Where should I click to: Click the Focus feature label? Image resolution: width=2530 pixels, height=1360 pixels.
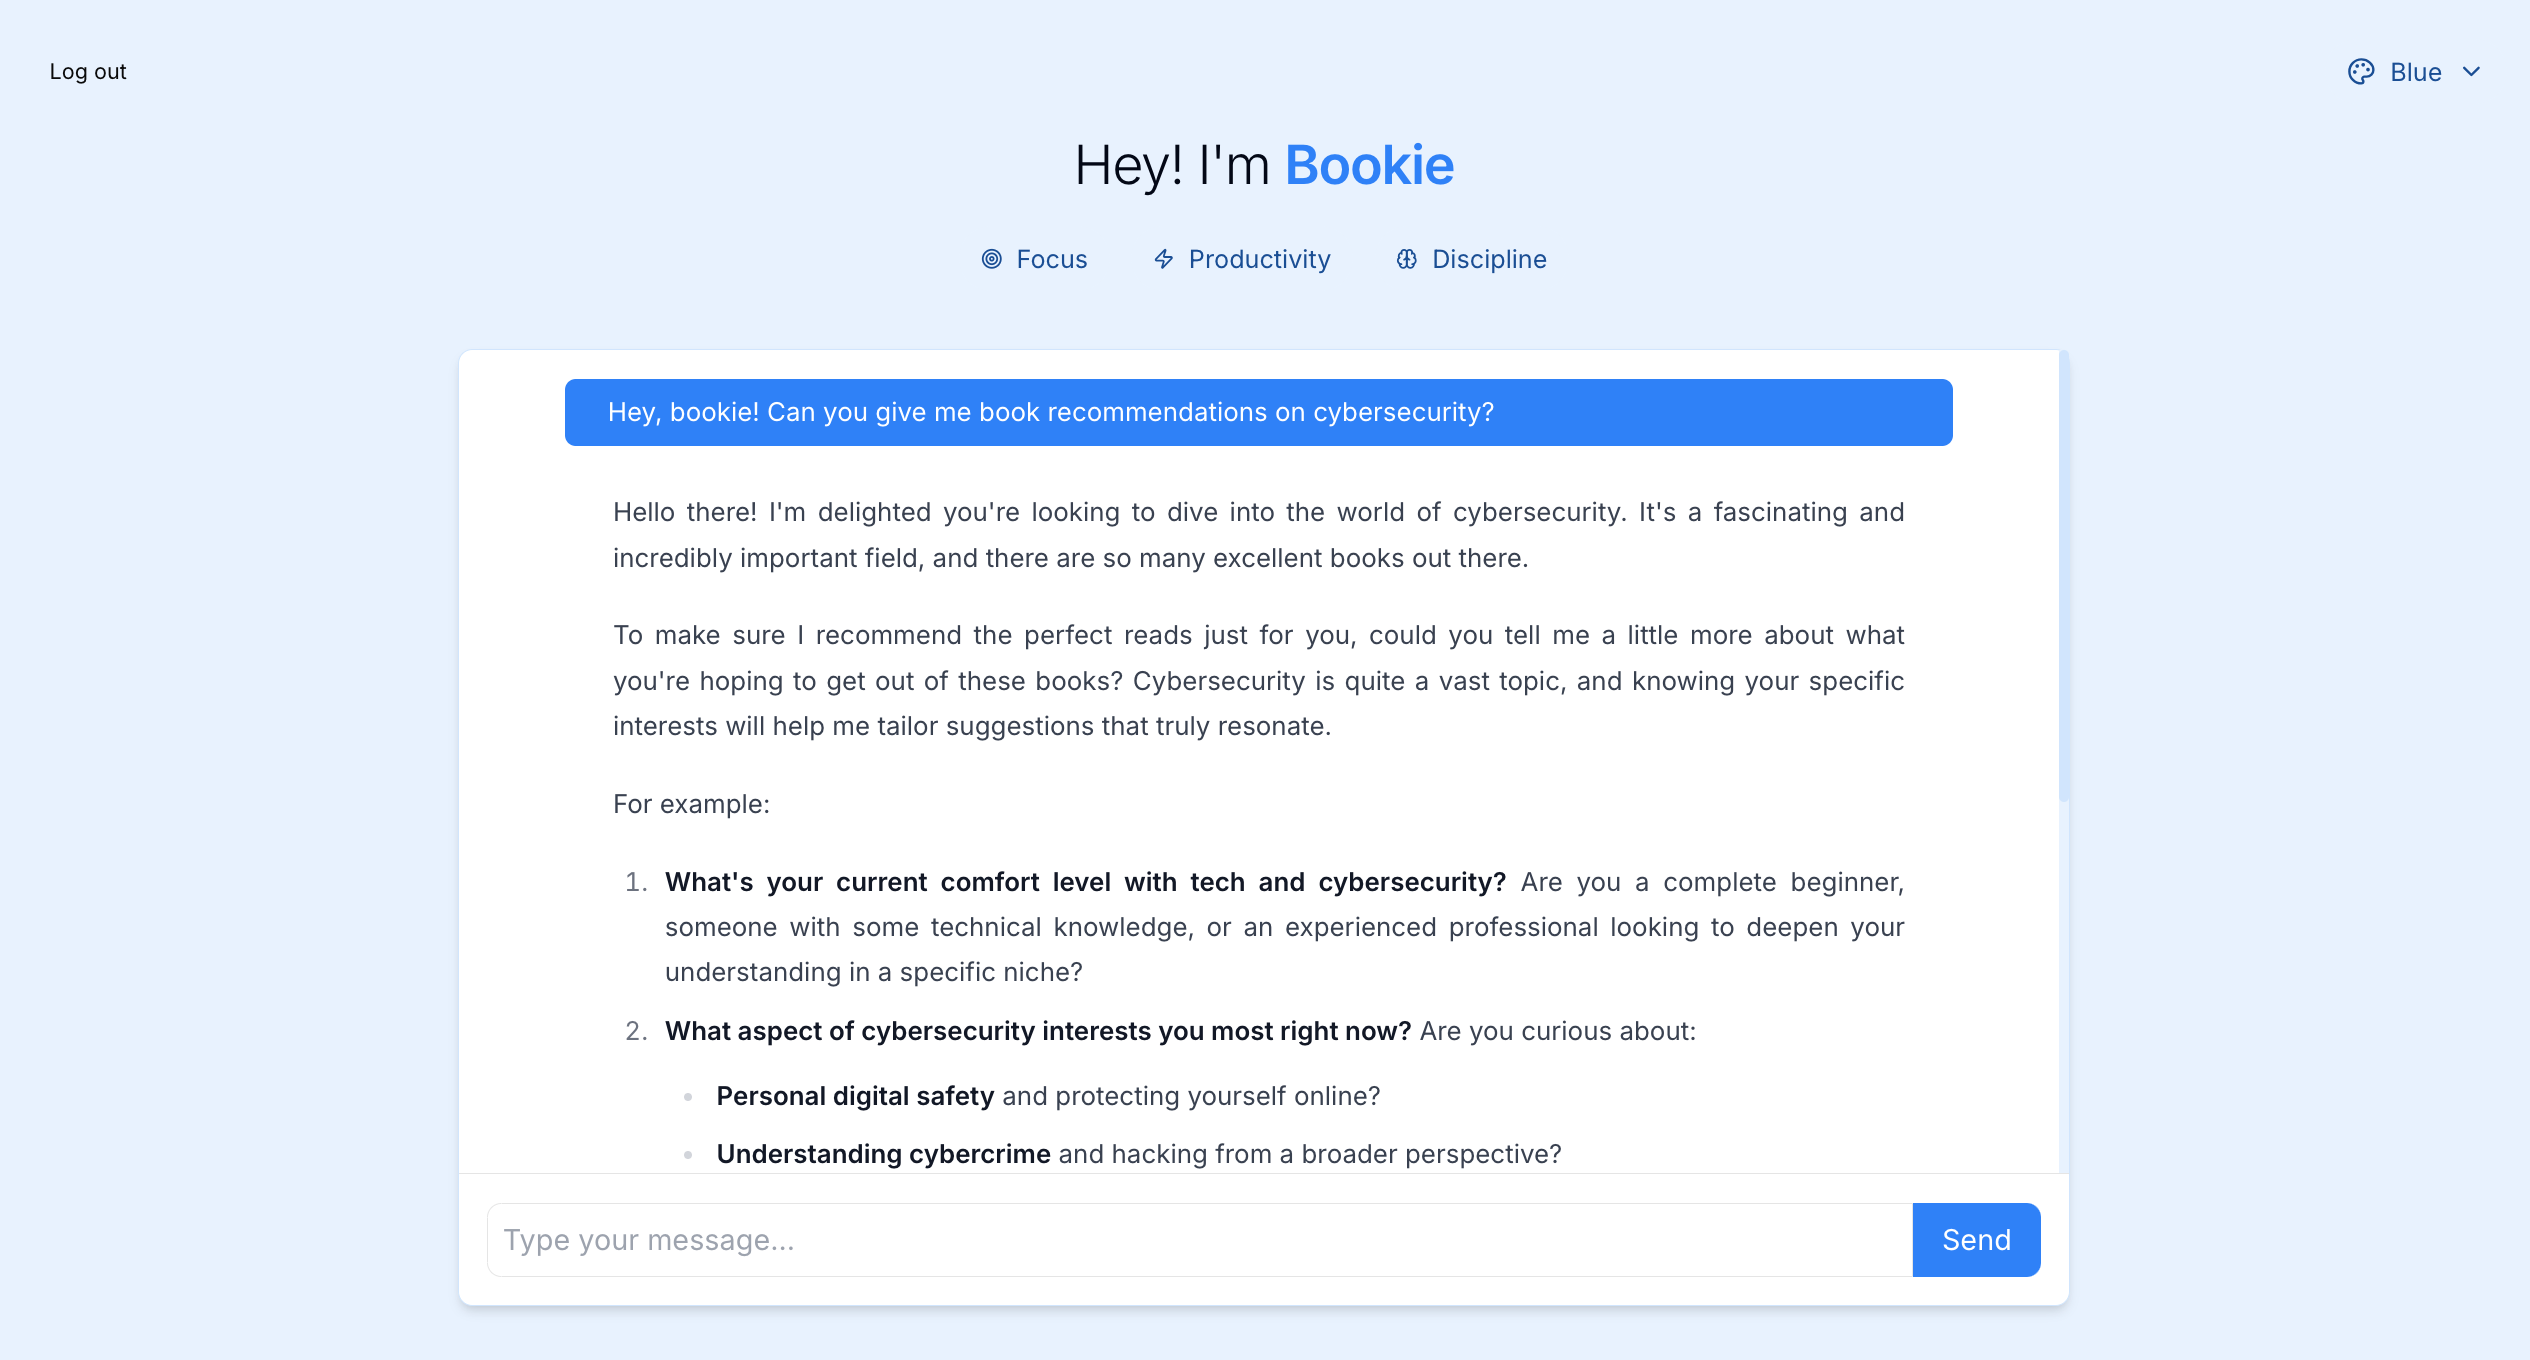1051,259
